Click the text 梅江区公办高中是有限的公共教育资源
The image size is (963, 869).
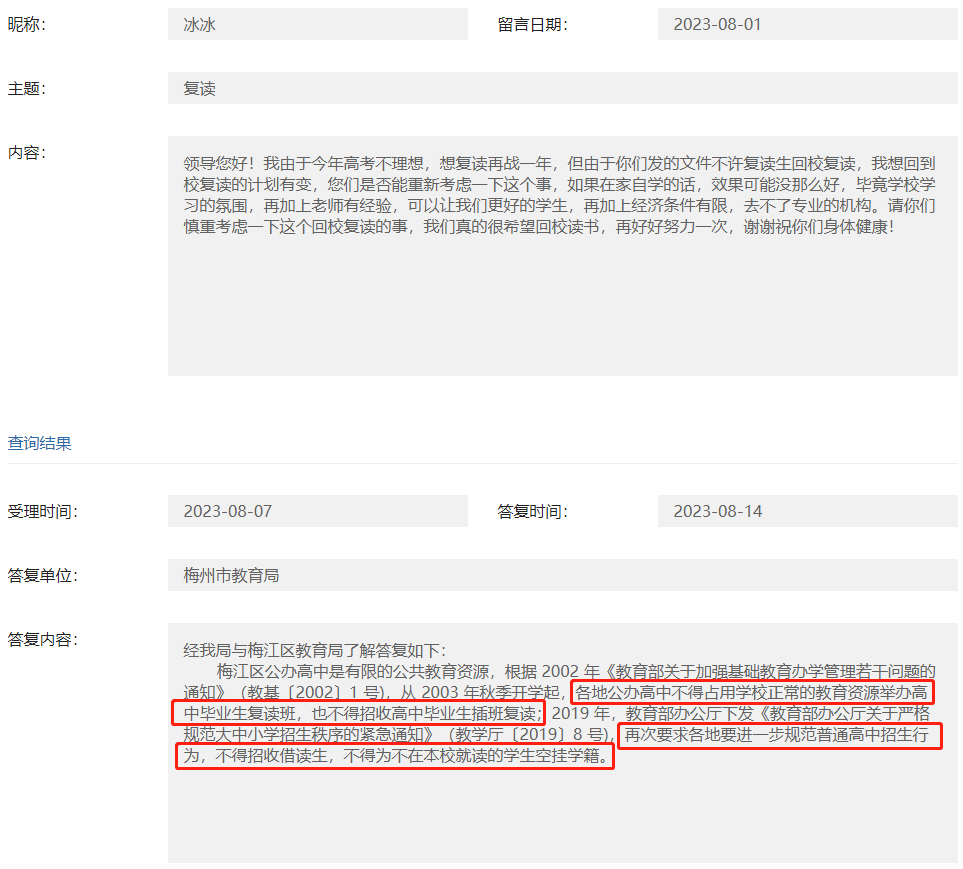(353, 671)
